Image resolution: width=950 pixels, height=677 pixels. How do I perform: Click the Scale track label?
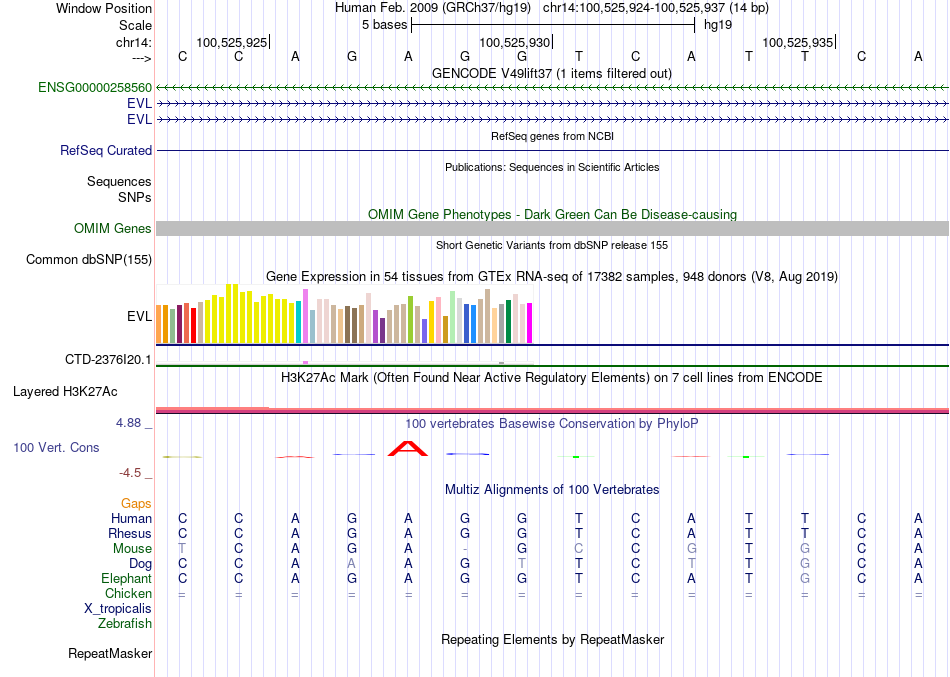(x=135, y=25)
